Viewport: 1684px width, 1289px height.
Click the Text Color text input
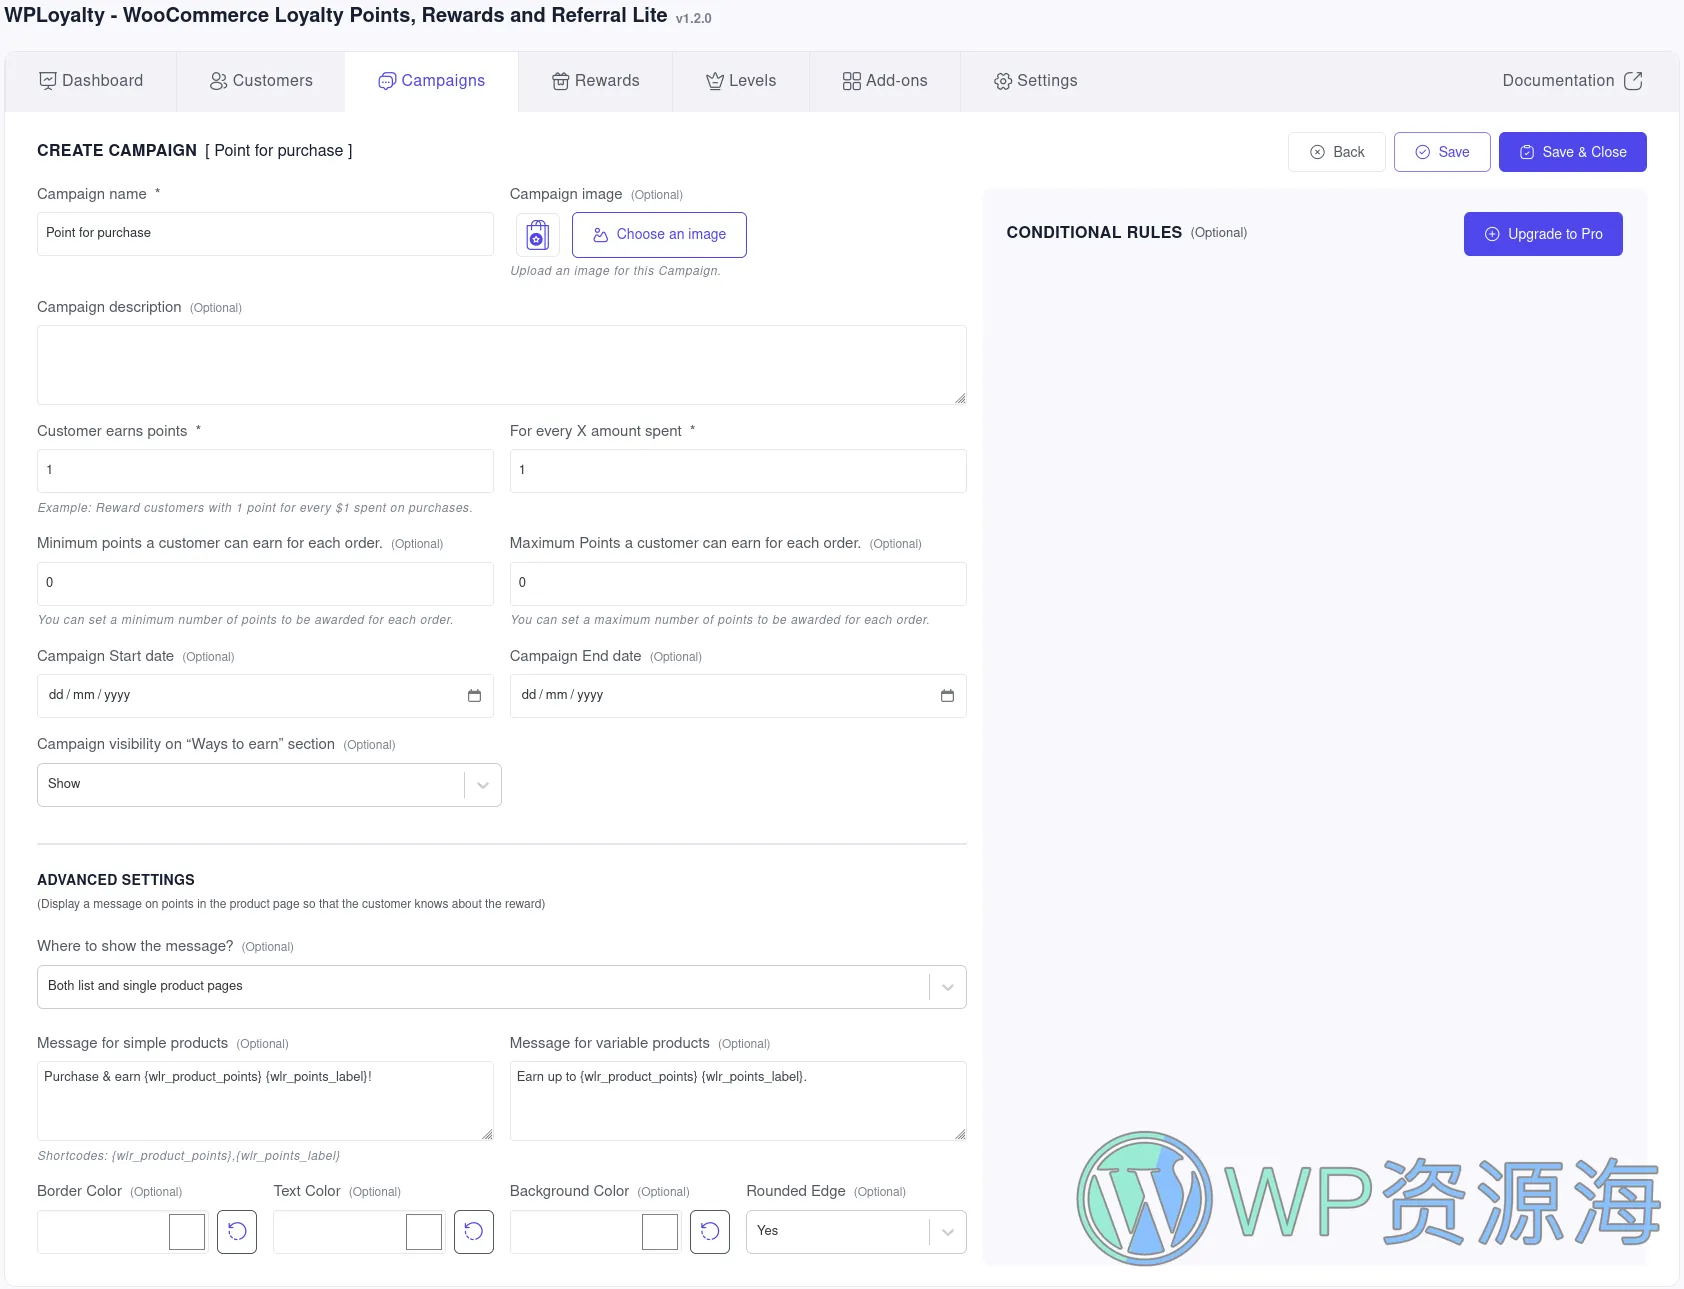point(339,1232)
